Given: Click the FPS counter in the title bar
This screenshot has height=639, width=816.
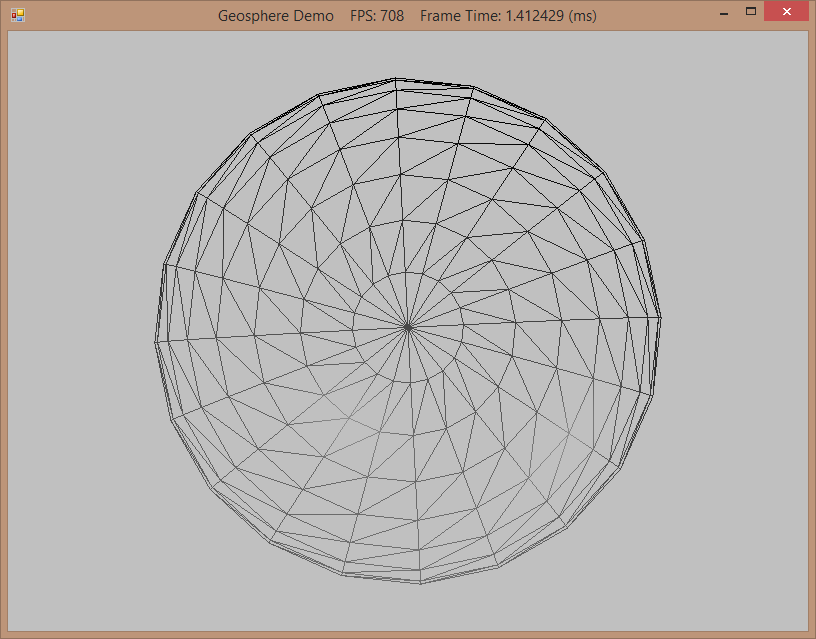Looking at the screenshot, I should click(377, 16).
